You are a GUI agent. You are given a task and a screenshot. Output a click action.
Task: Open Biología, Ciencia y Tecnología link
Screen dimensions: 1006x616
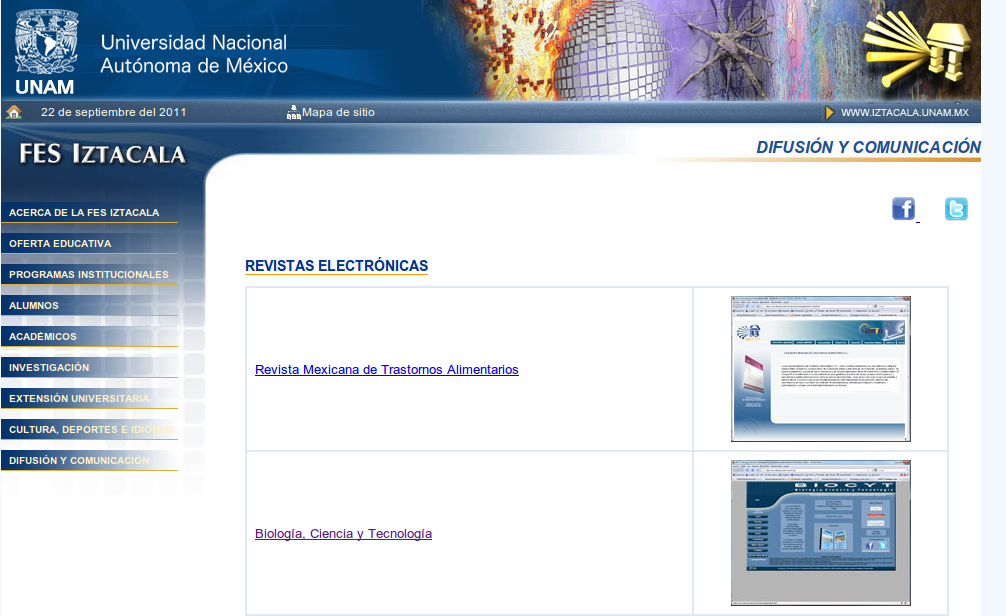click(x=343, y=534)
